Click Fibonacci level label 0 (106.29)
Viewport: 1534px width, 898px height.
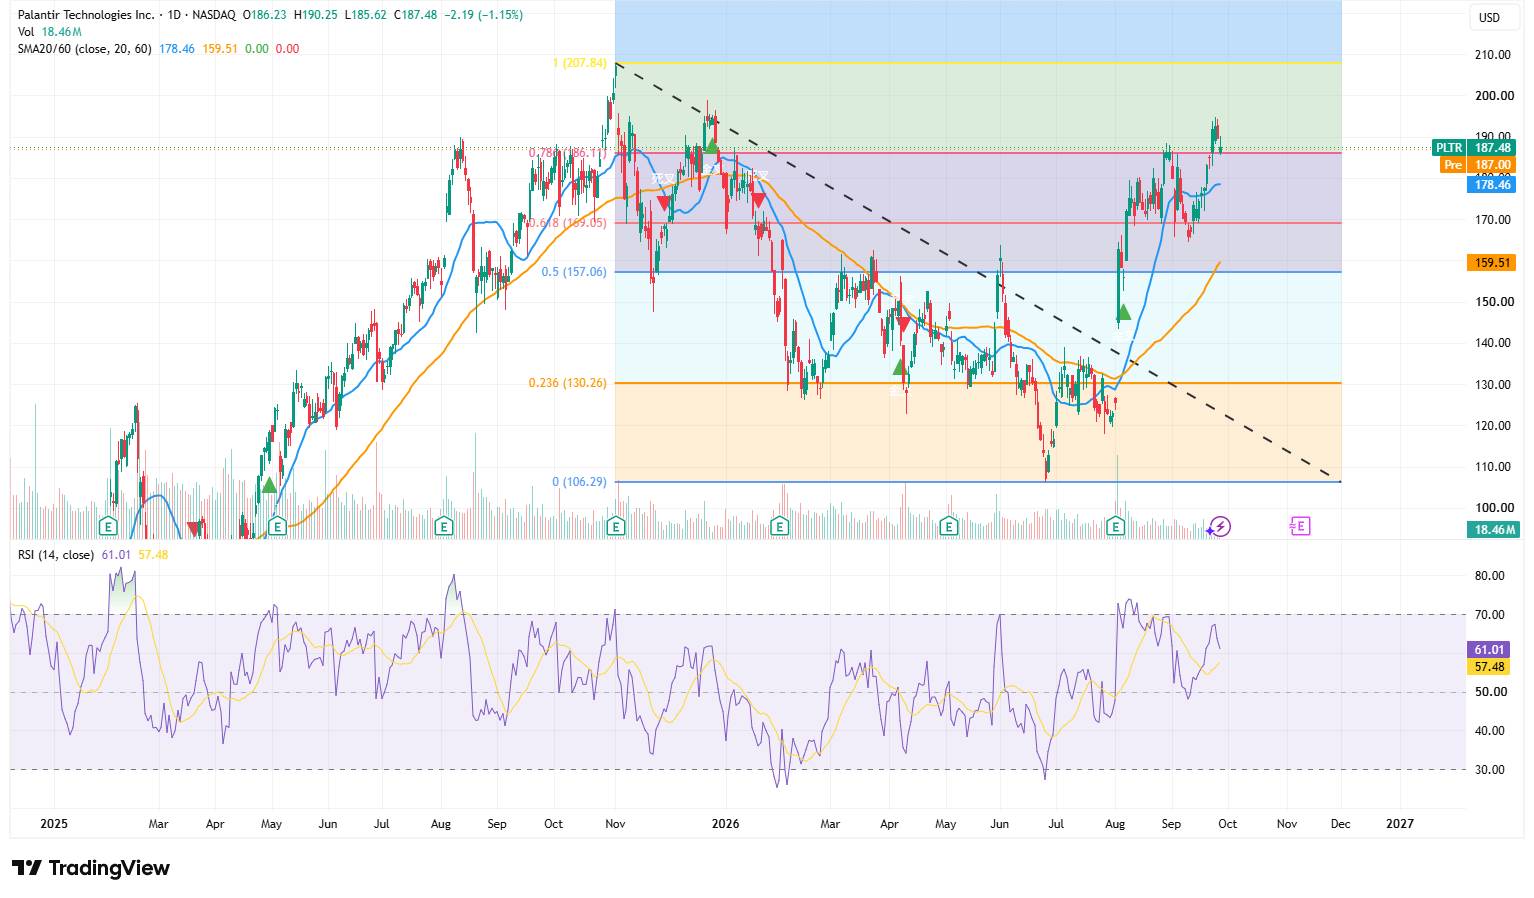coord(579,481)
